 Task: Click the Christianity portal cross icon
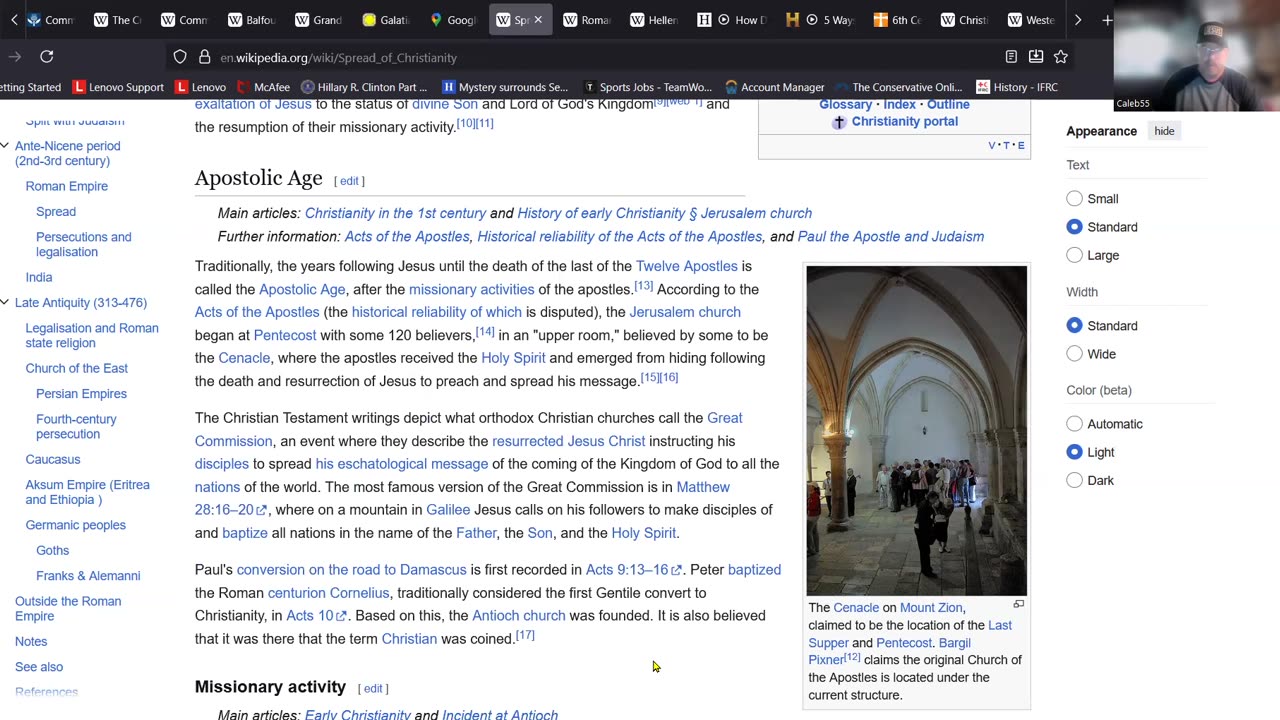coord(839,122)
